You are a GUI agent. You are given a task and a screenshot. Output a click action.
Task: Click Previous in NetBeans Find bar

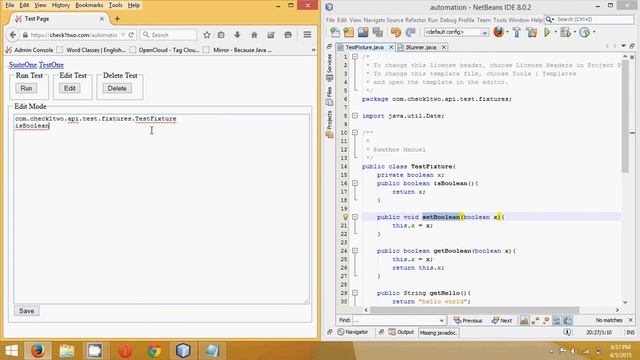468,320
